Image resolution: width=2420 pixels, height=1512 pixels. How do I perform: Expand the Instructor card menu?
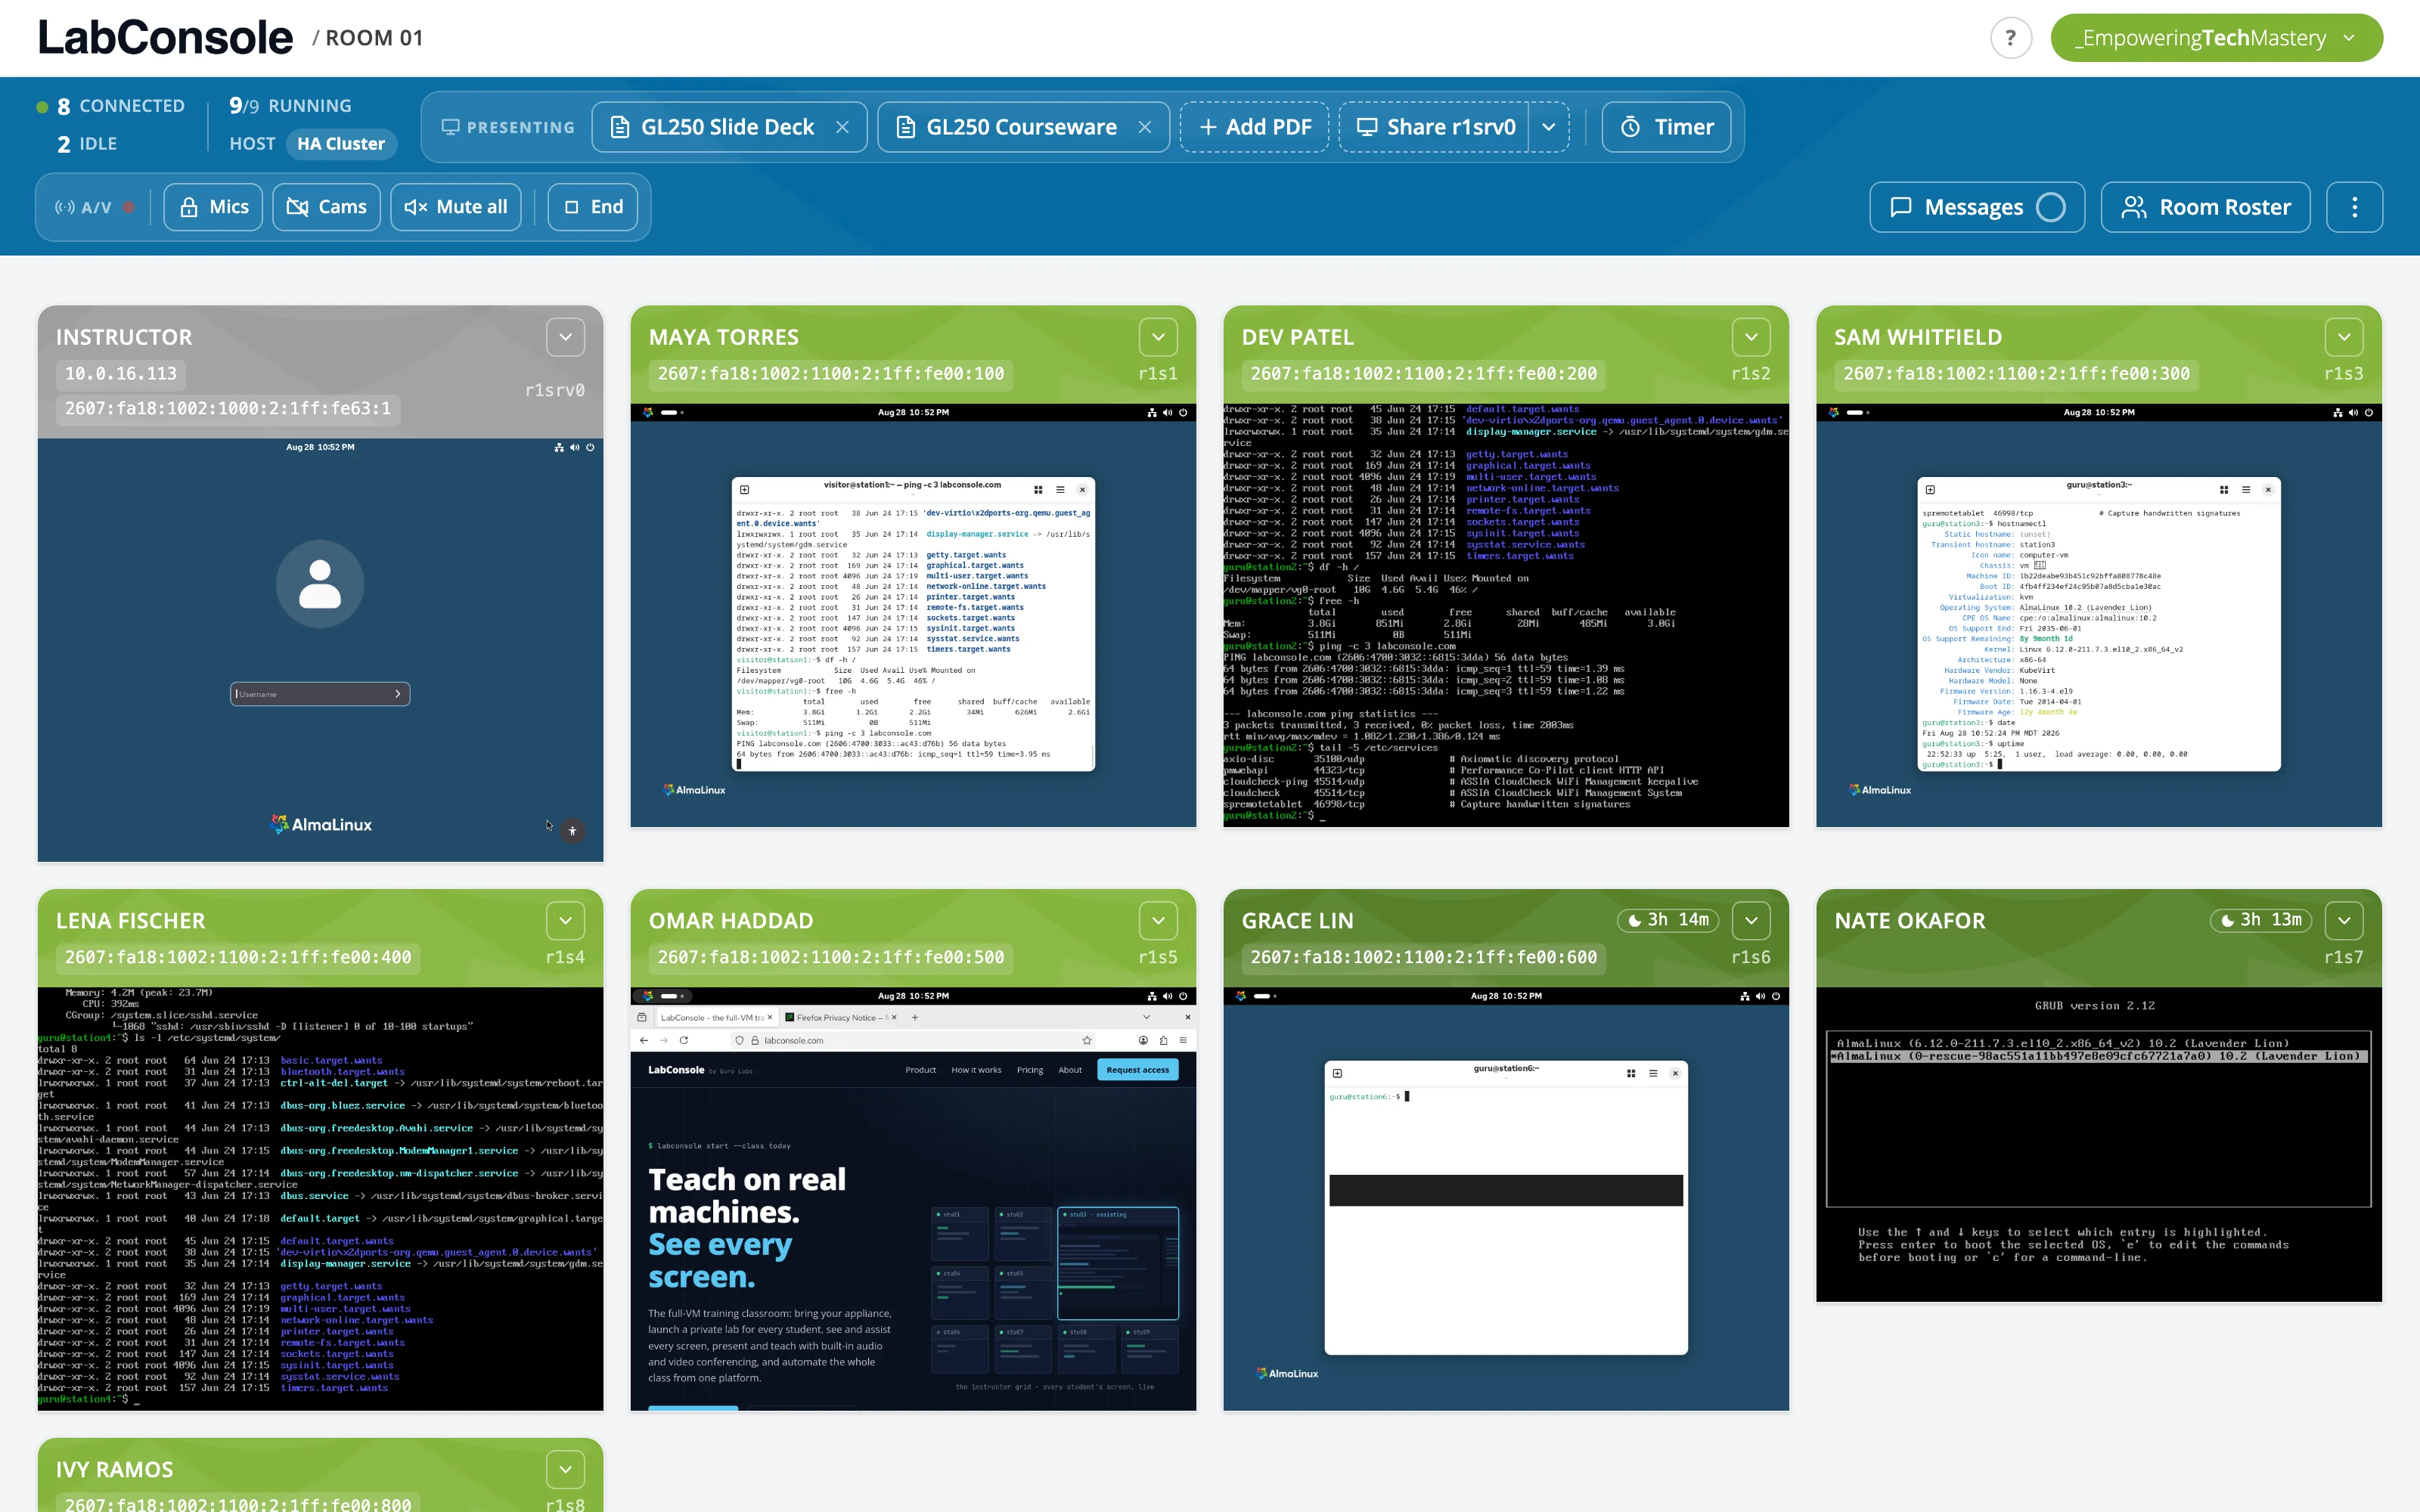point(565,337)
